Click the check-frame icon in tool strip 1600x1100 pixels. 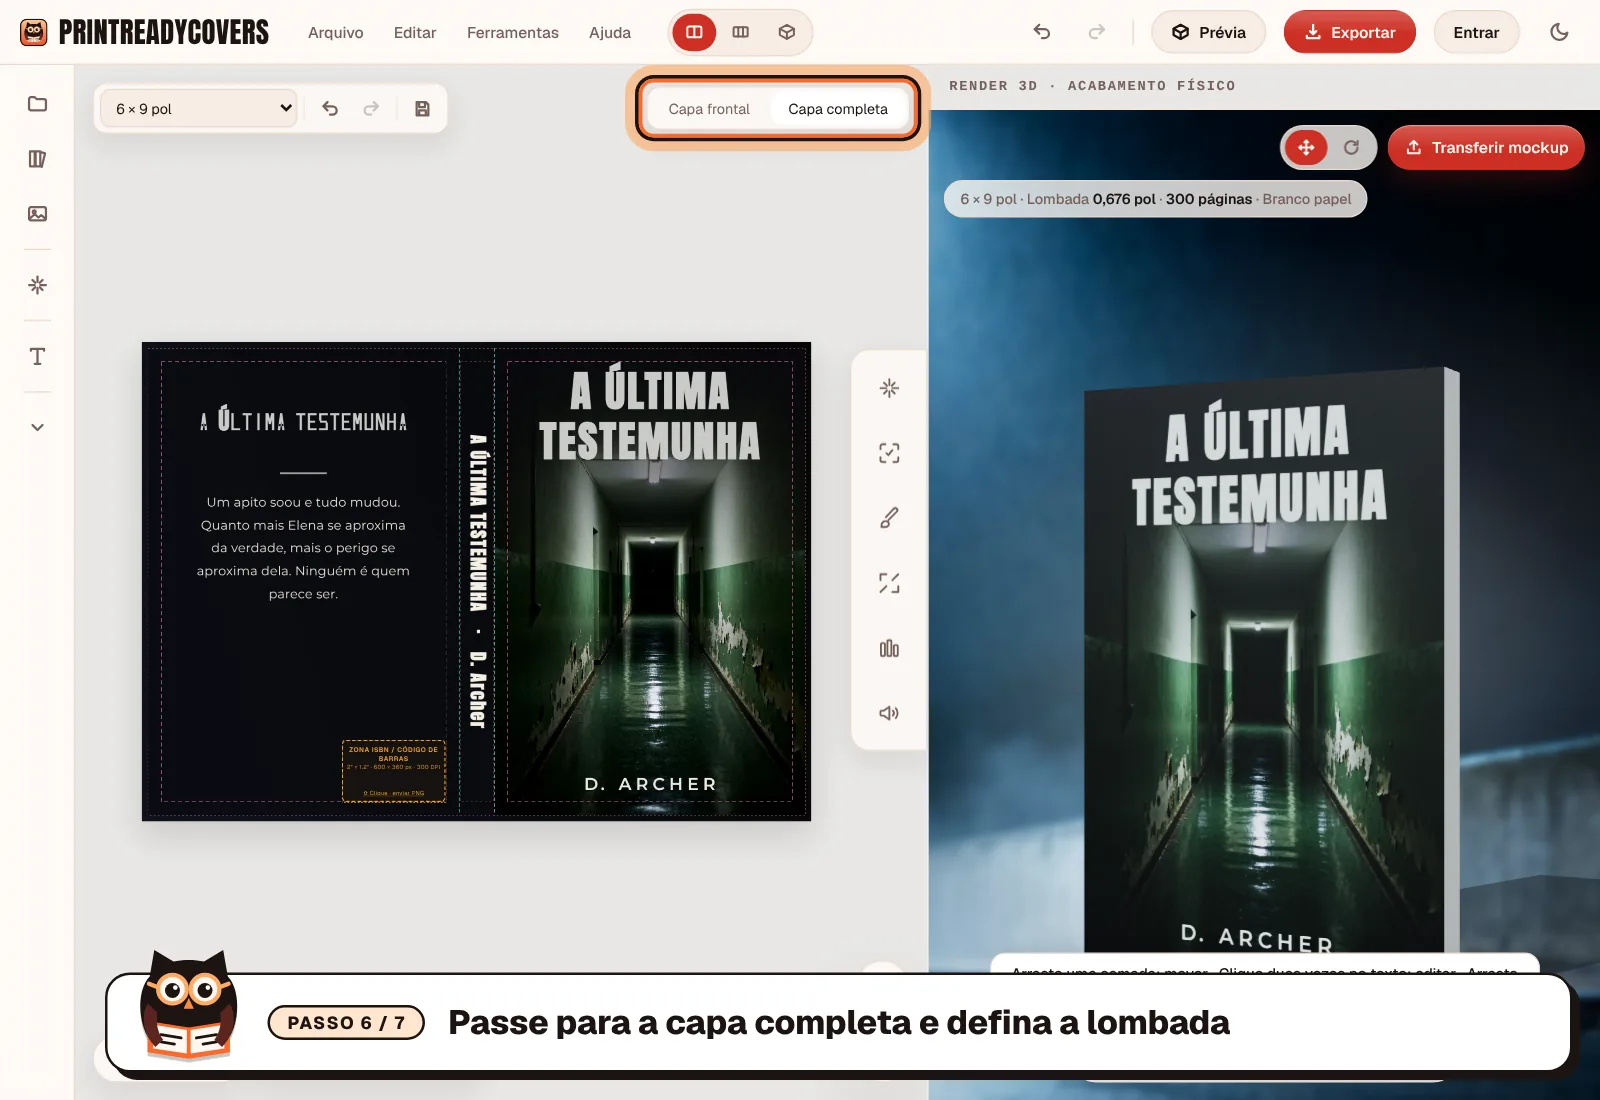tap(889, 453)
